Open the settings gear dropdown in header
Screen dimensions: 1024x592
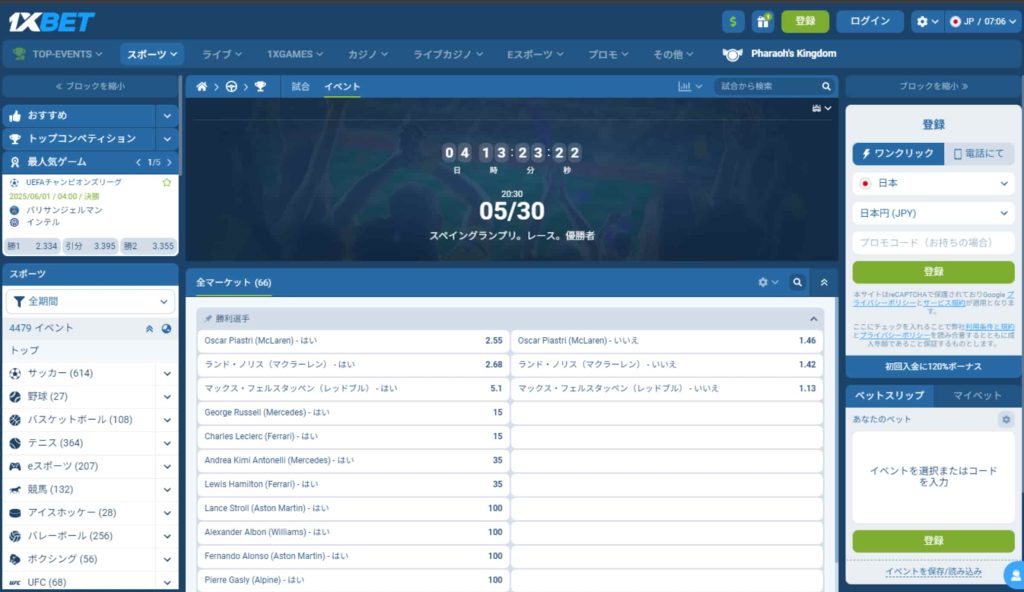point(927,22)
